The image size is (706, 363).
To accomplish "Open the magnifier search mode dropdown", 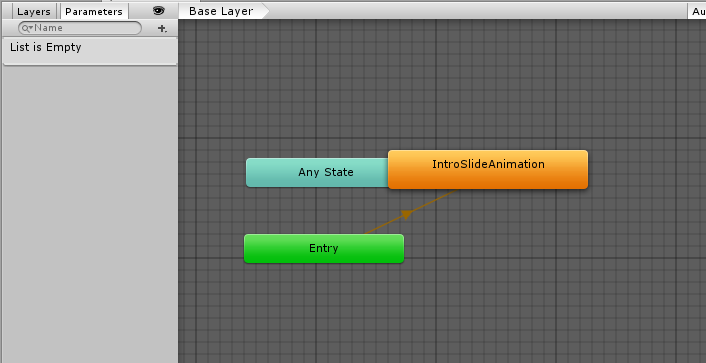I will tap(27, 28).
